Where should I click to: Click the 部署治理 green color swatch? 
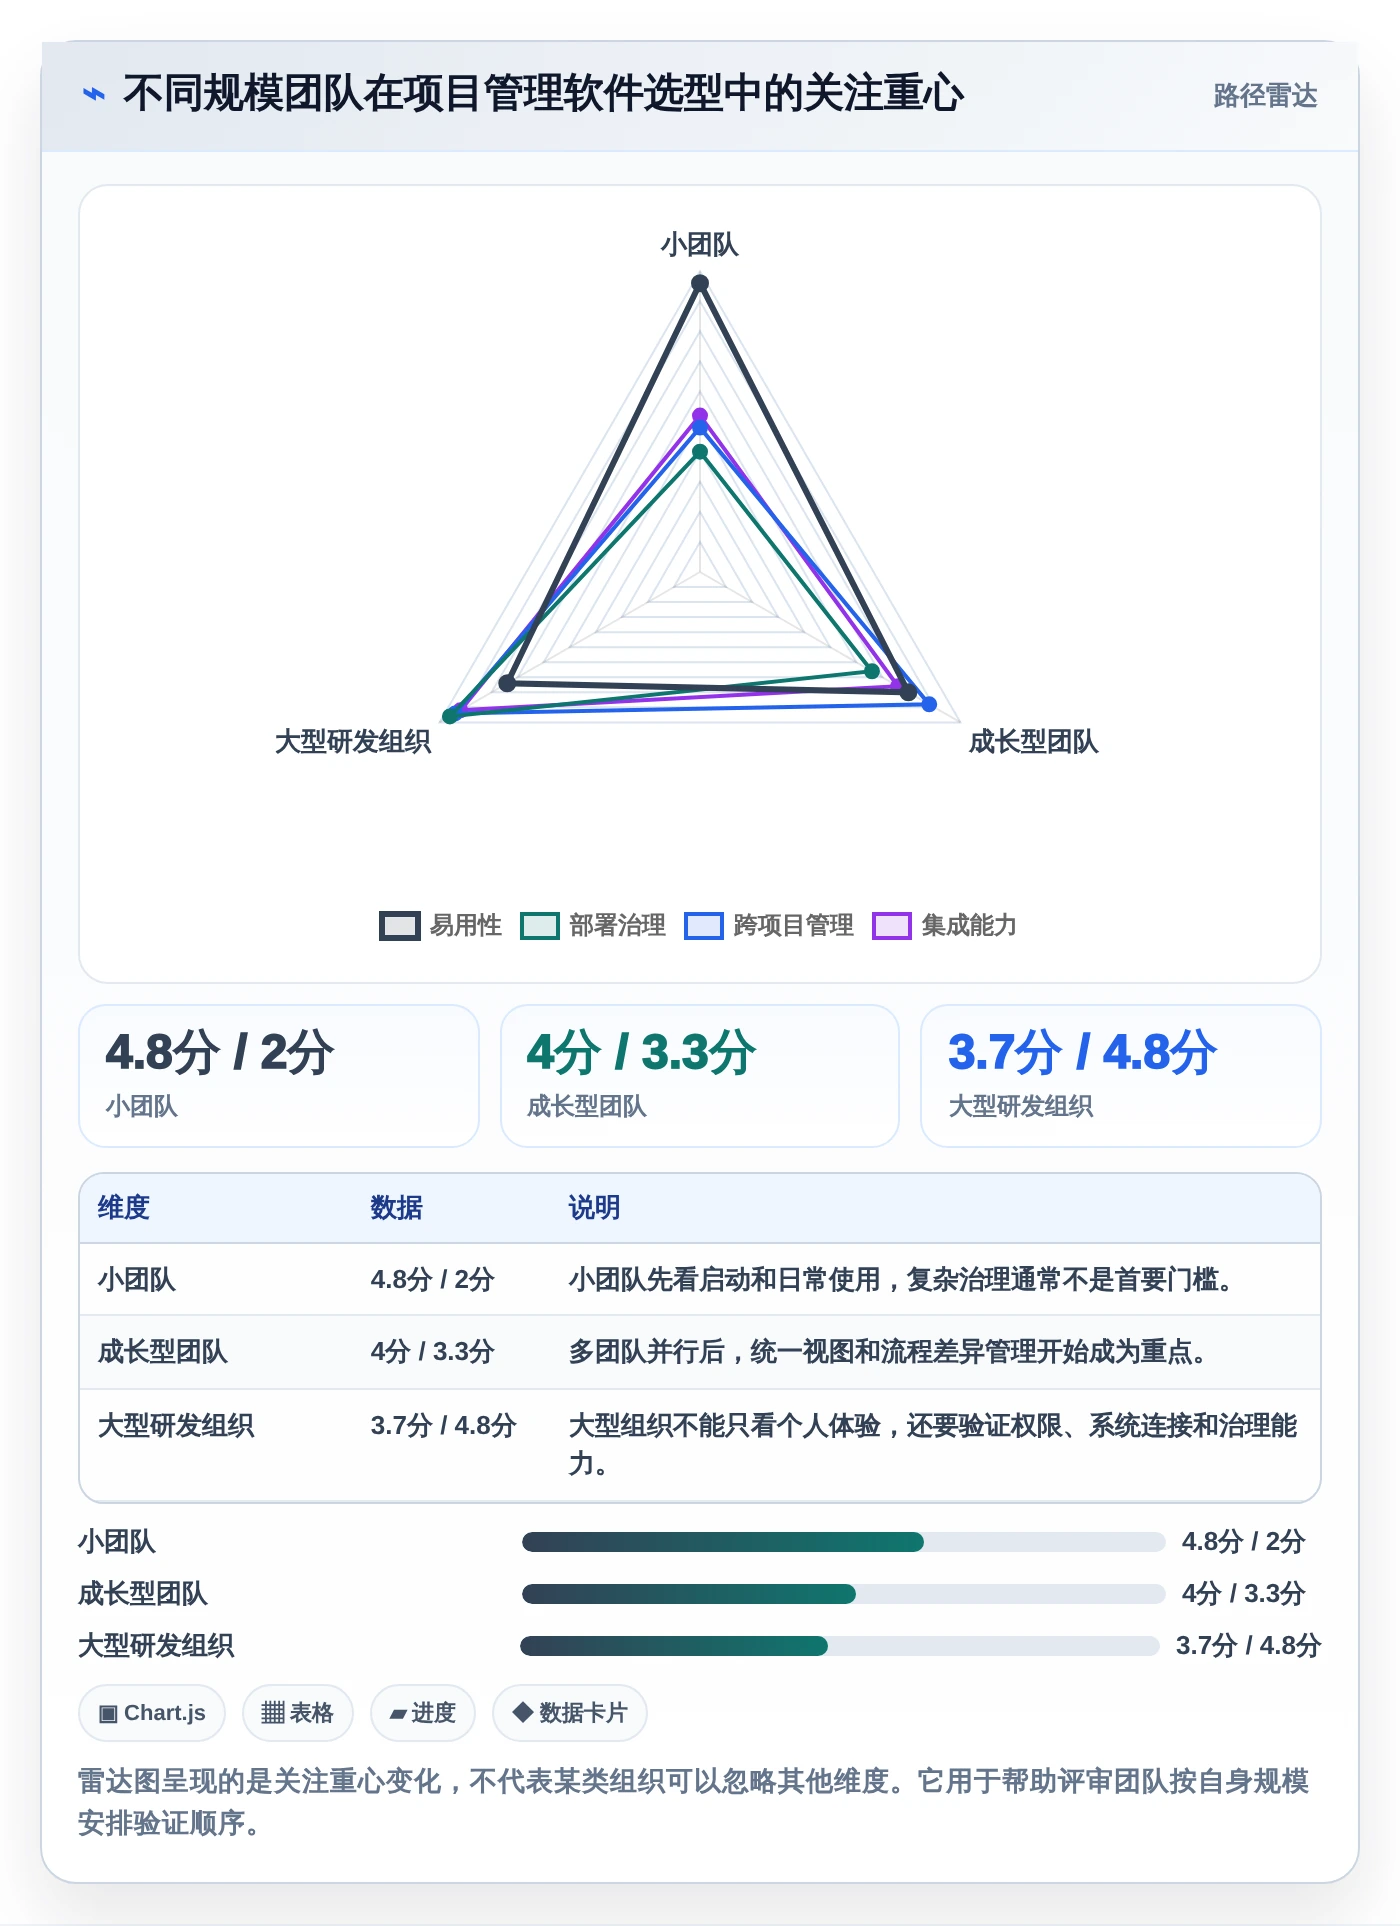(540, 926)
